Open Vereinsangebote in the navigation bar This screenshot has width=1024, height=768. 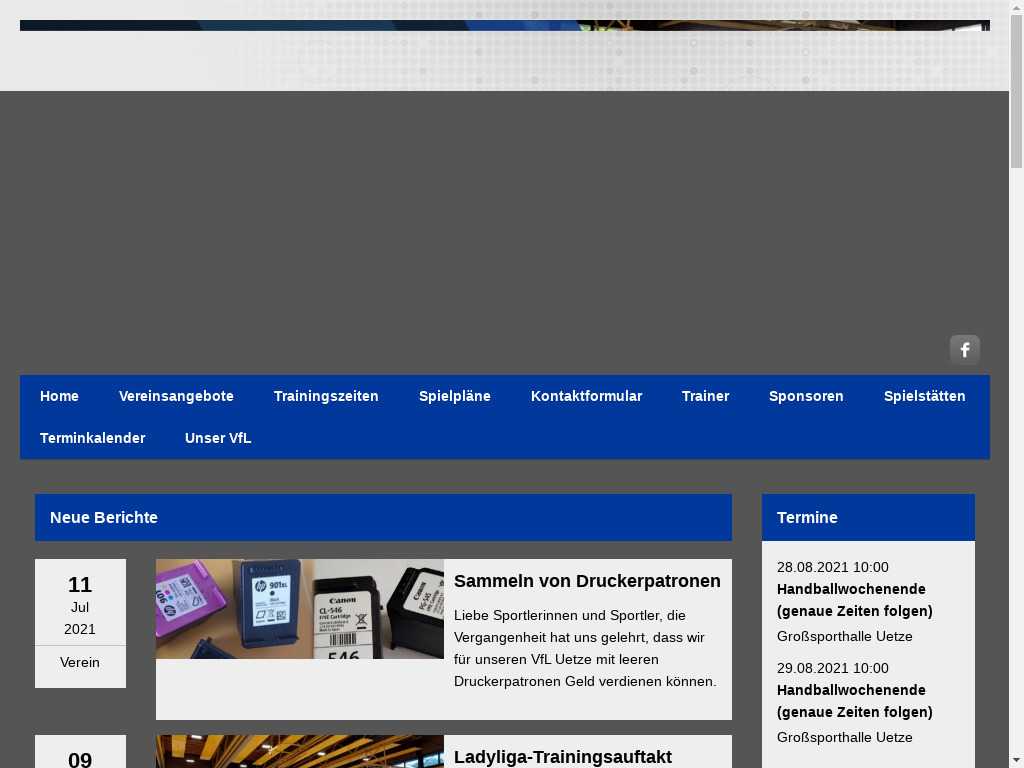(176, 396)
